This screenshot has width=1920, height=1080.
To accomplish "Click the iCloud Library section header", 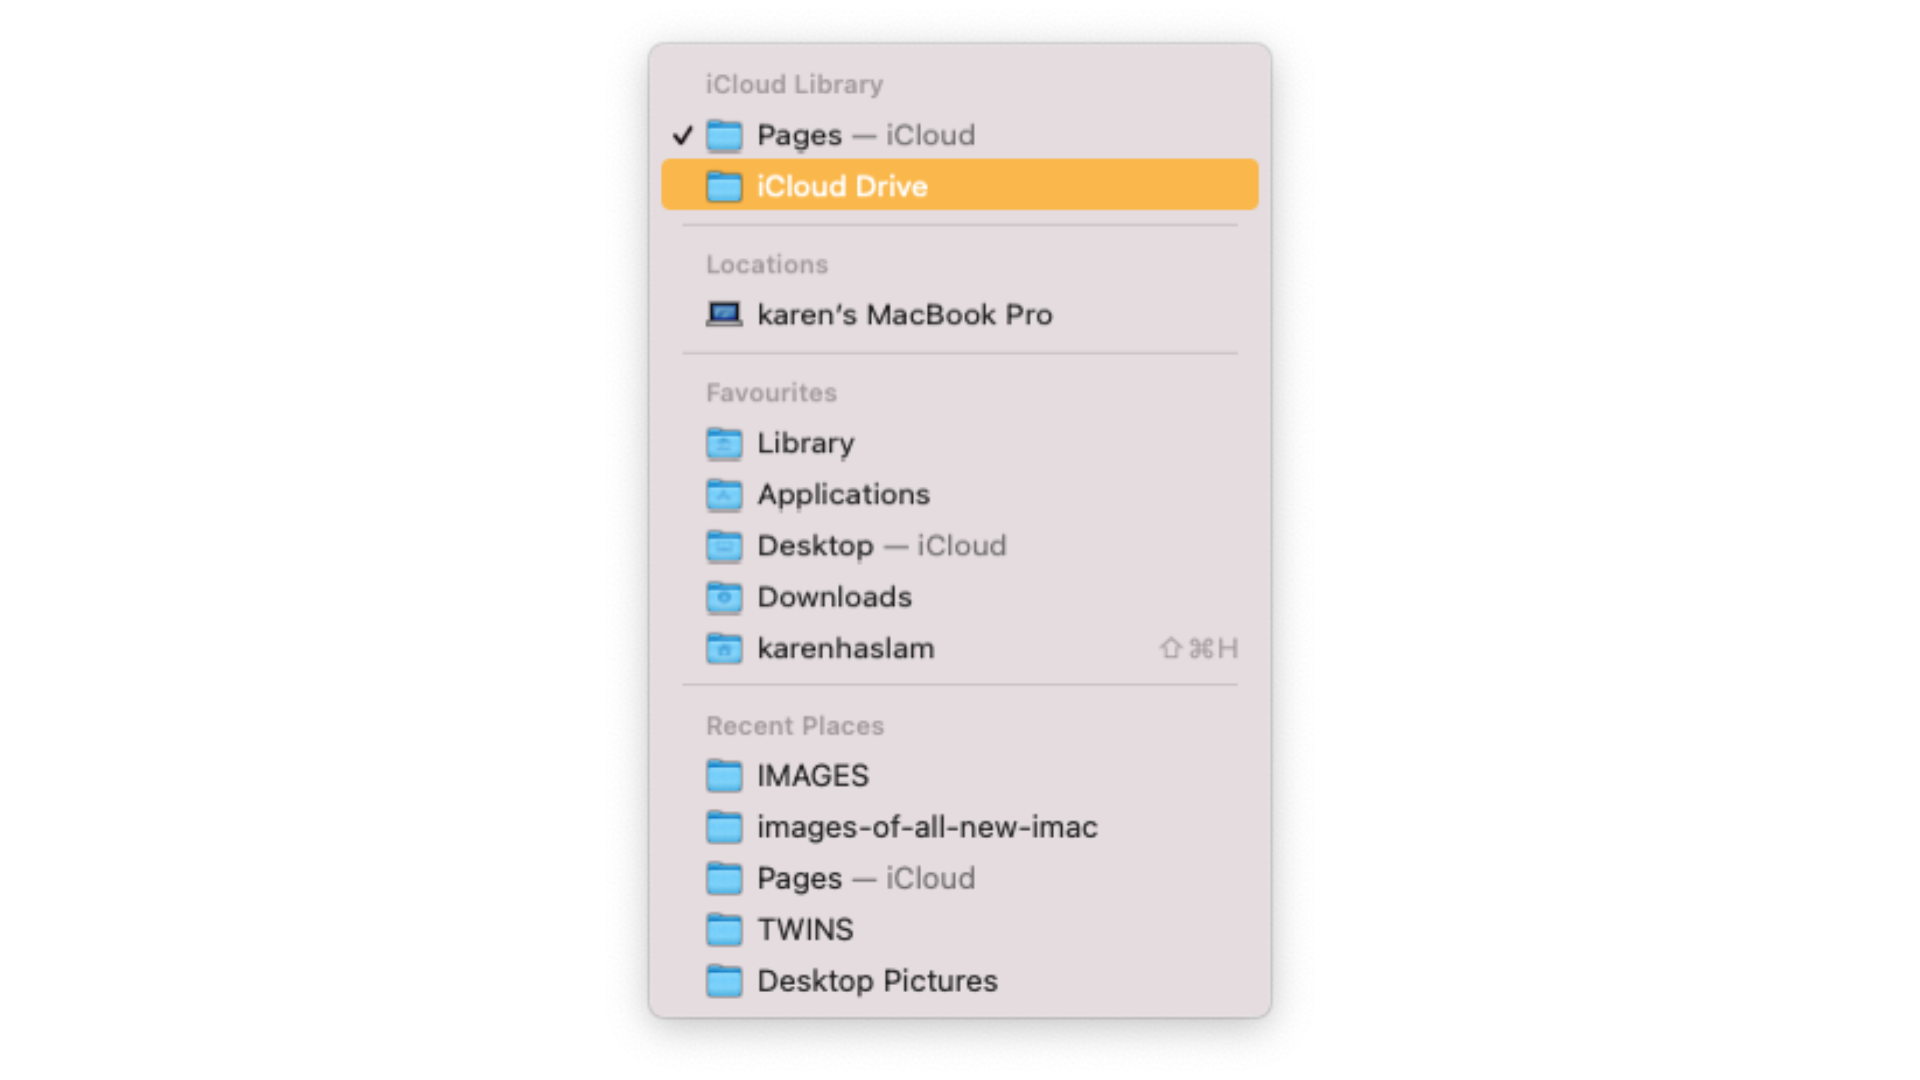I will coord(793,84).
